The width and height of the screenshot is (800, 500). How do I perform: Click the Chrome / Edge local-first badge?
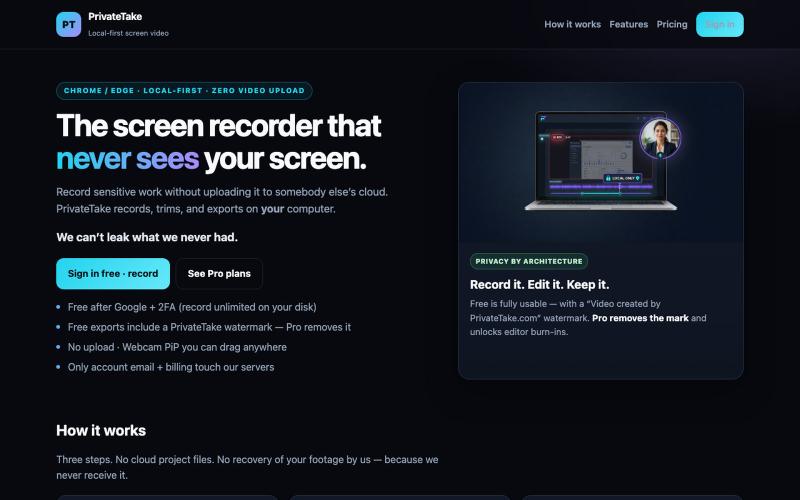pos(184,91)
